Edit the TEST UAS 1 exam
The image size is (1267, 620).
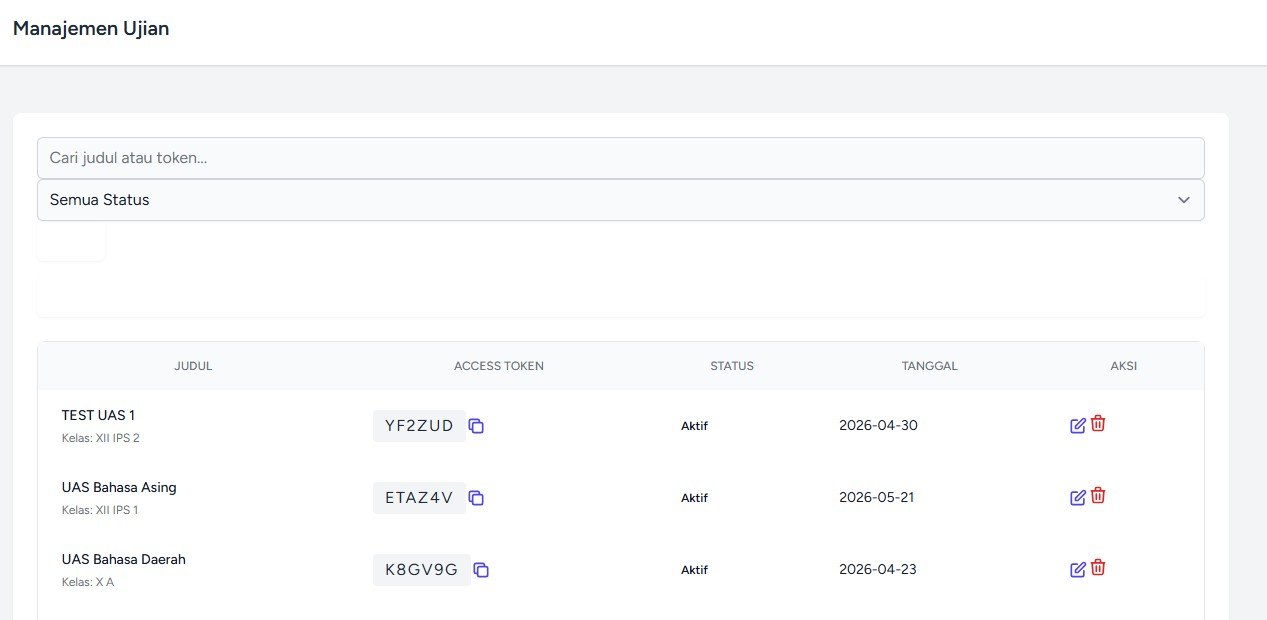pyautogui.click(x=1078, y=425)
